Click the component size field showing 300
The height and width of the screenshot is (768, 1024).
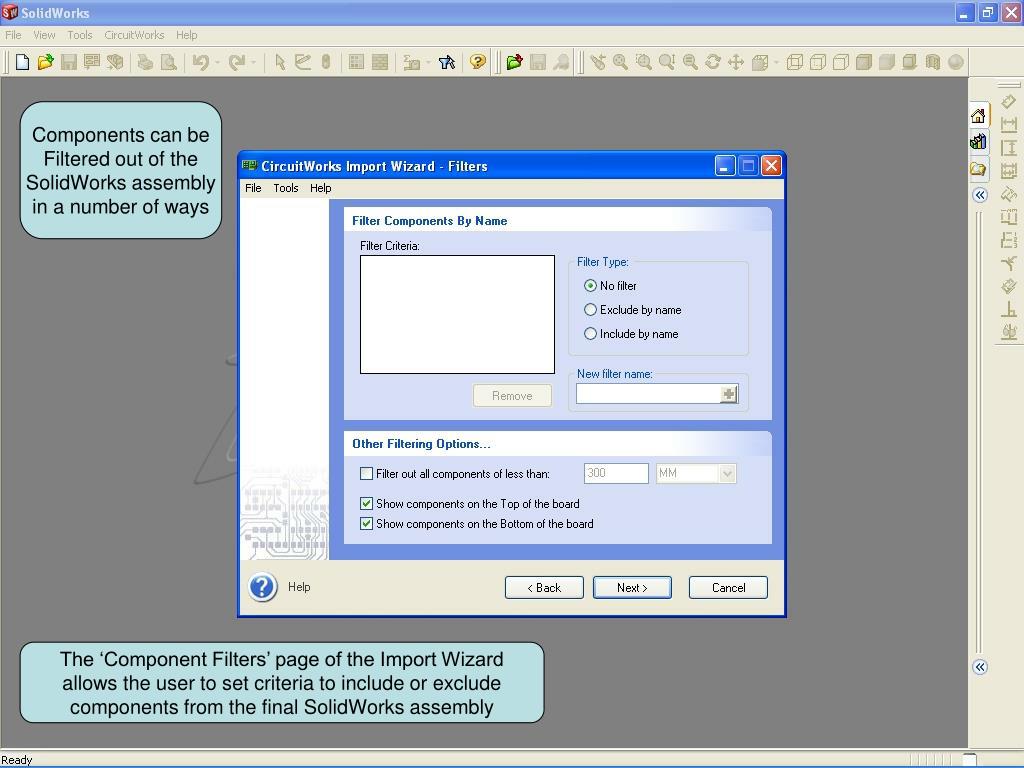(616, 473)
